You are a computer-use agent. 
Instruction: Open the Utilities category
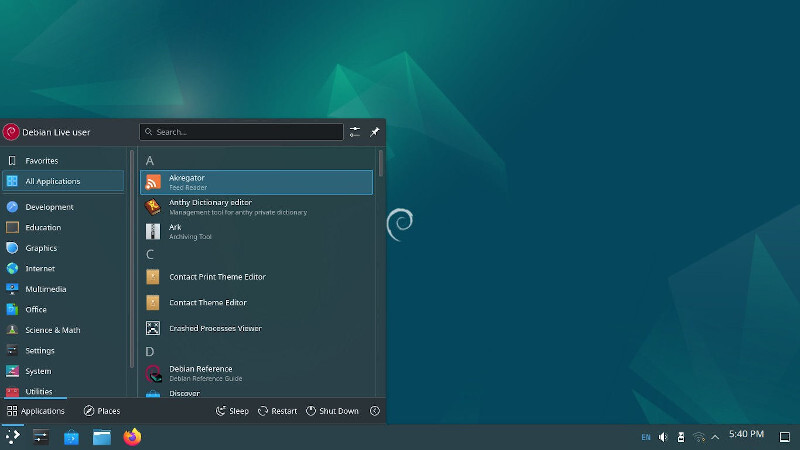pyautogui.click(x=63, y=390)
